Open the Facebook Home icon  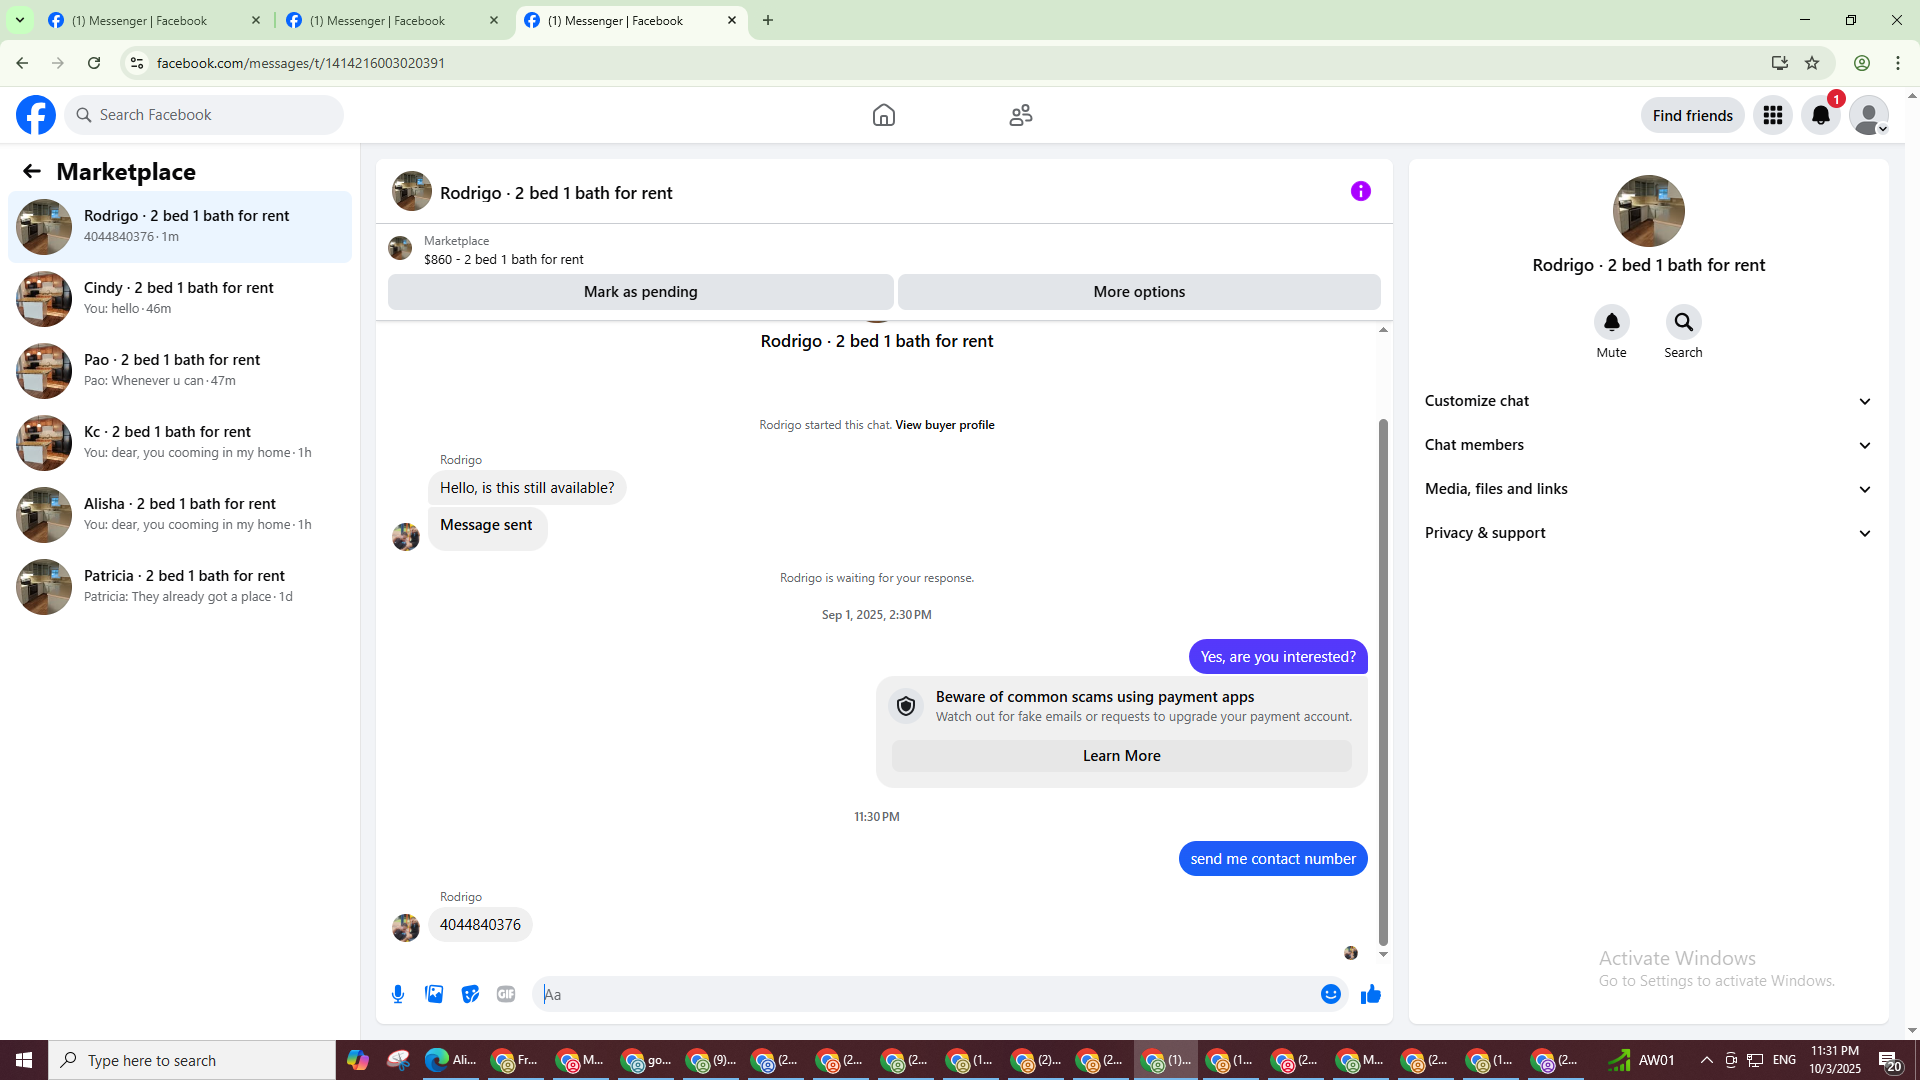pyautogui.click(x=884, y=115)
